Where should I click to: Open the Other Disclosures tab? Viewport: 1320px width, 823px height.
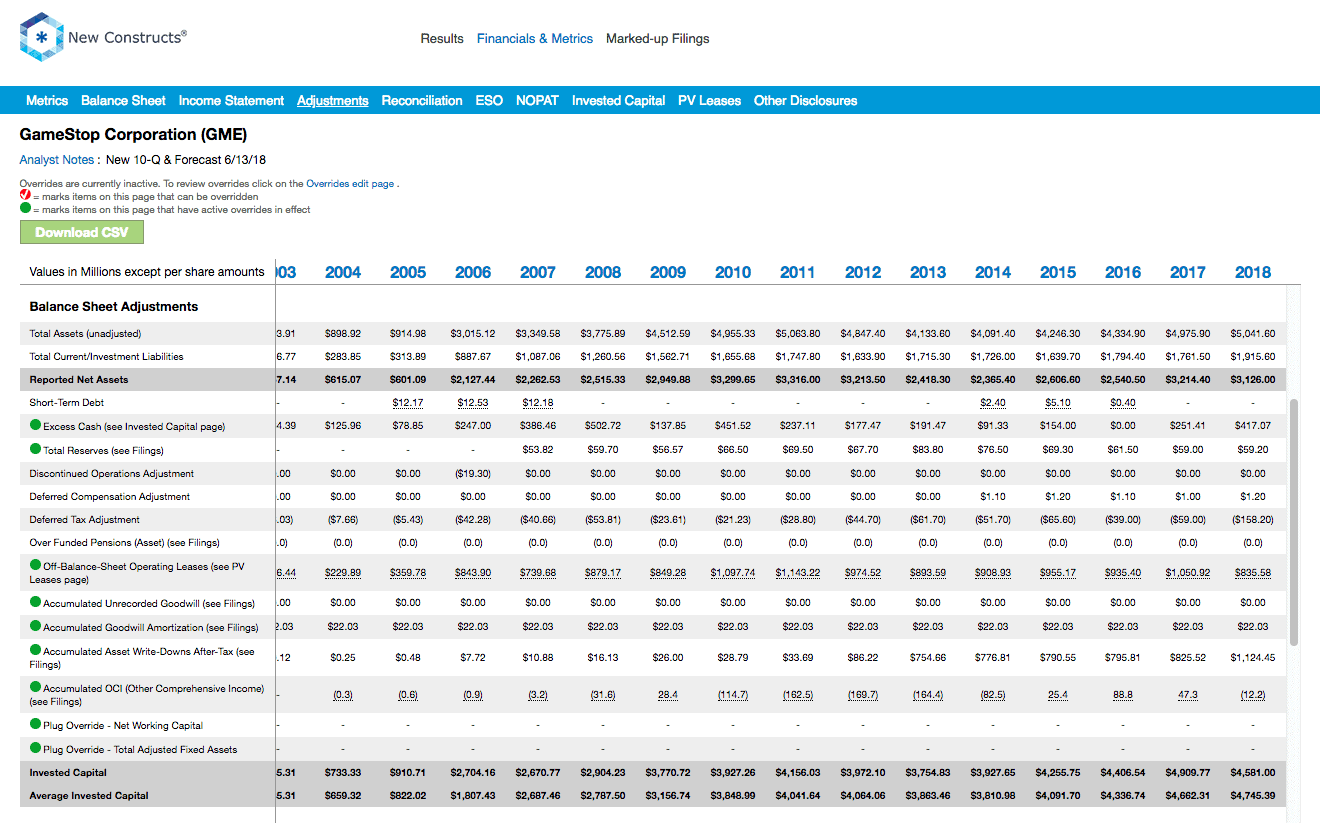[805, 101]
